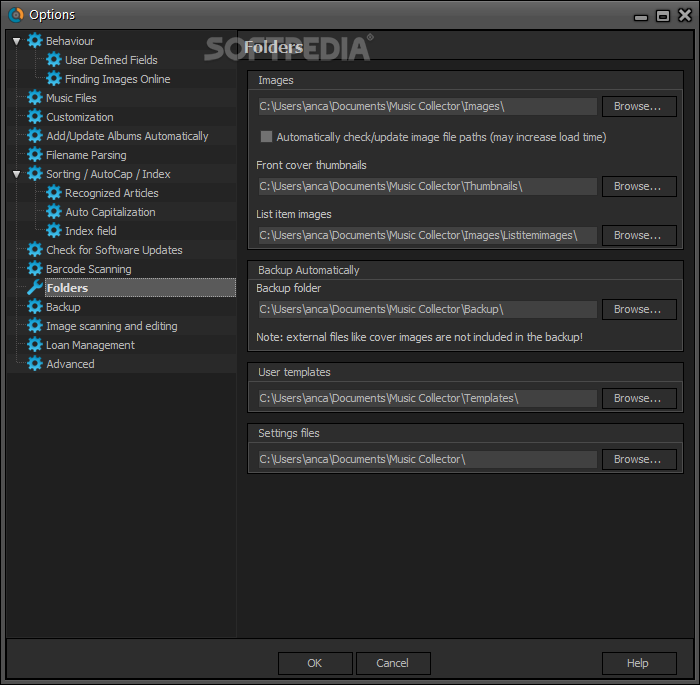Click gear icon for Image scanning and editing

[x=35, y=326]
